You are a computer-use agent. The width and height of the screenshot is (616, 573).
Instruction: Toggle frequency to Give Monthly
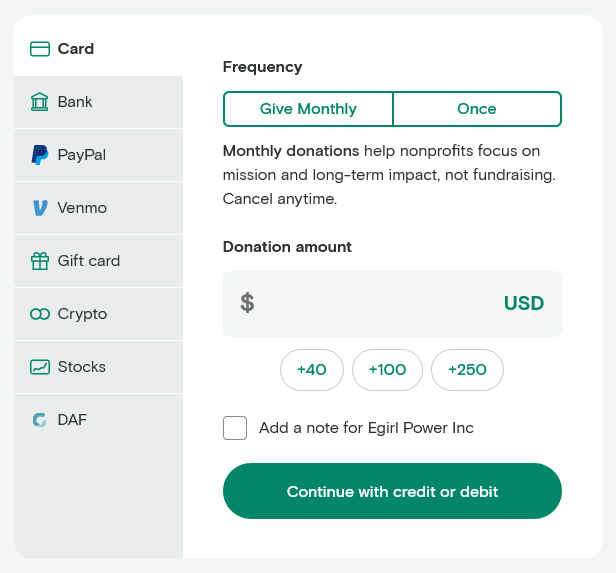point(308,109)
